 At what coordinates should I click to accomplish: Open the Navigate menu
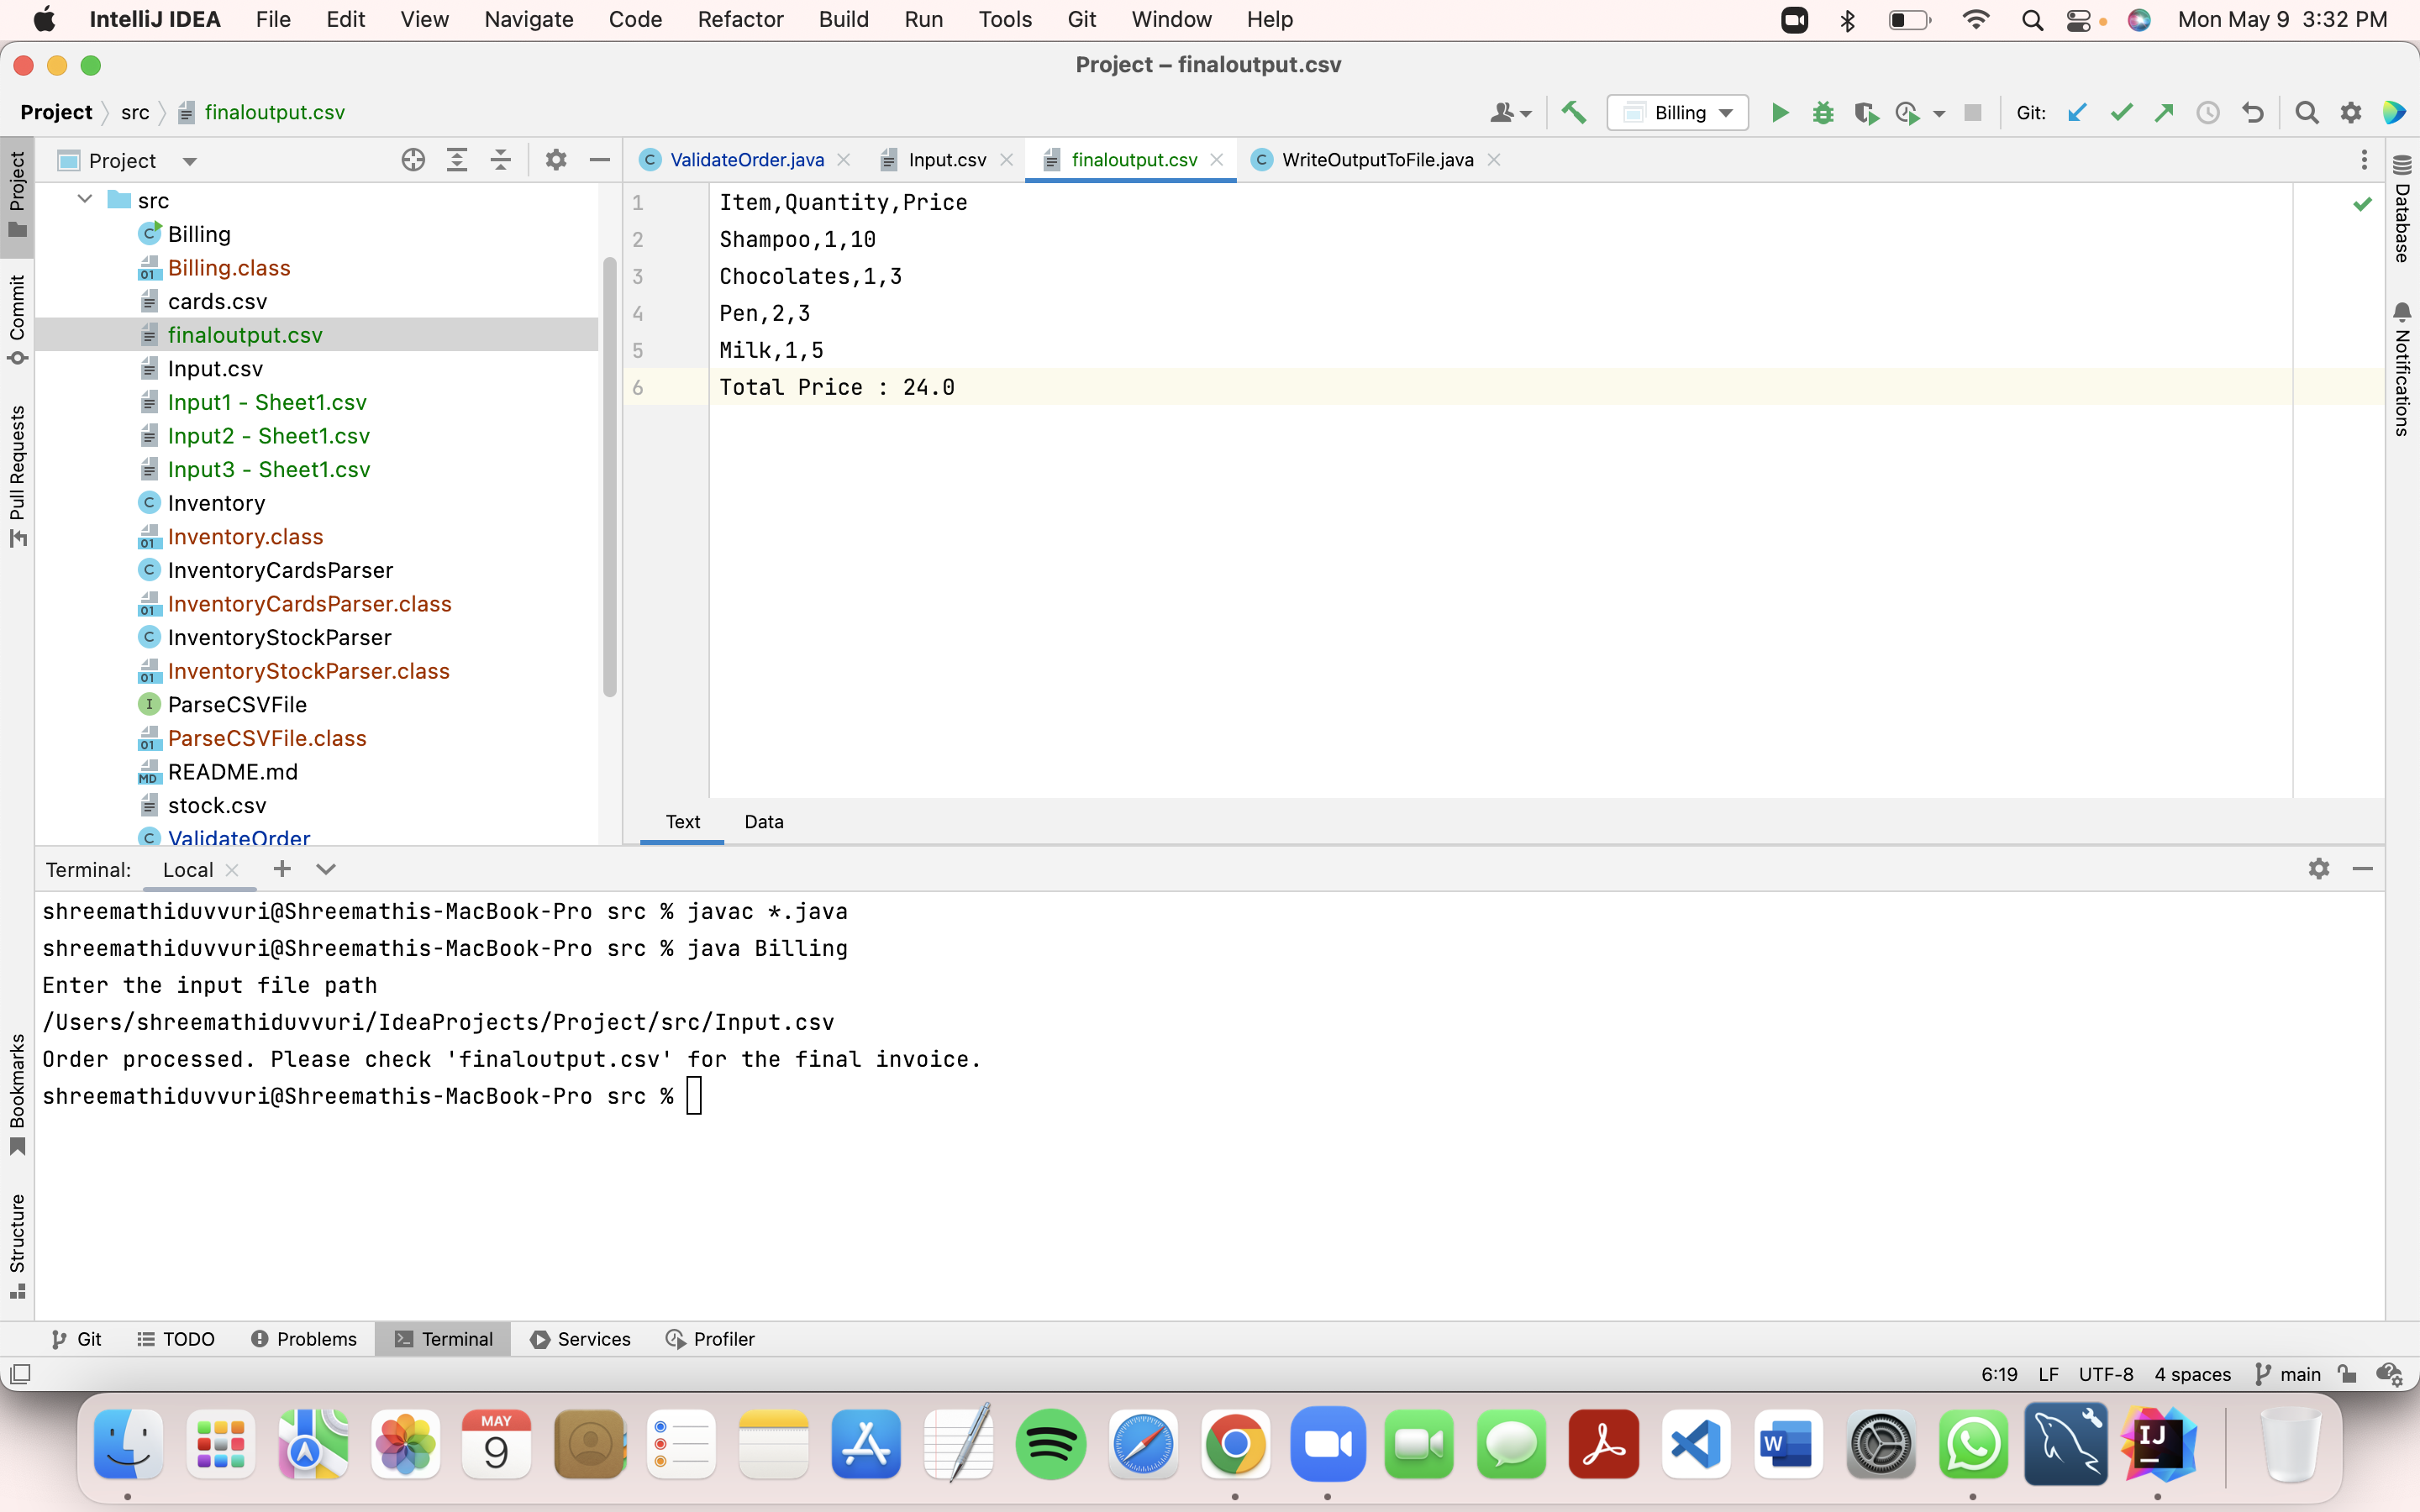529,19
